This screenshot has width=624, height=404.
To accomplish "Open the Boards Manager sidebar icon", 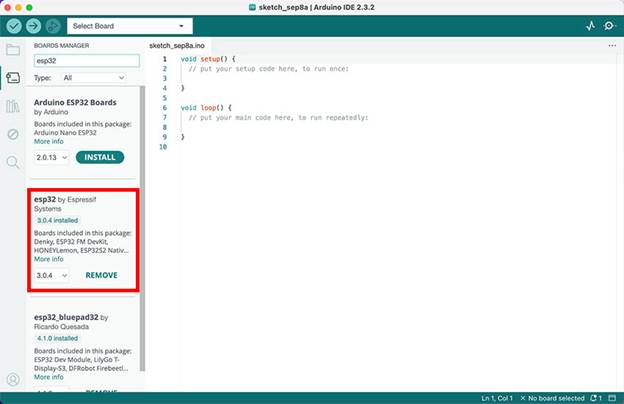I will click(13, 77).
